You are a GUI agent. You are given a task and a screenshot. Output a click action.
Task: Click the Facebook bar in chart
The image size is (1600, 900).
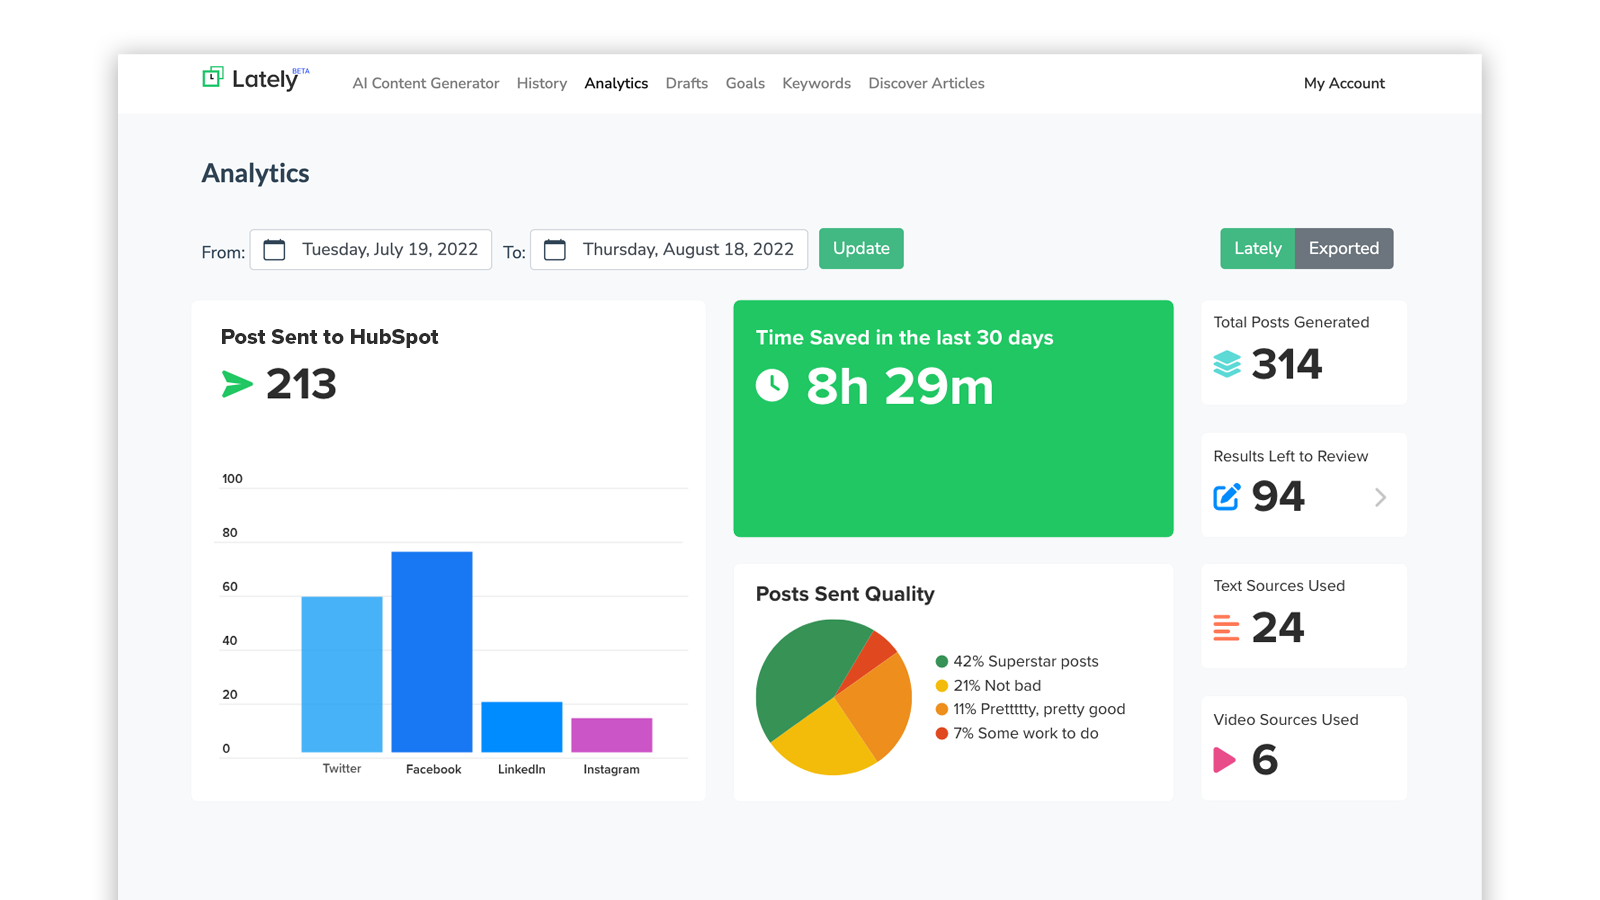pyautogui.click(x=432, y=652)
